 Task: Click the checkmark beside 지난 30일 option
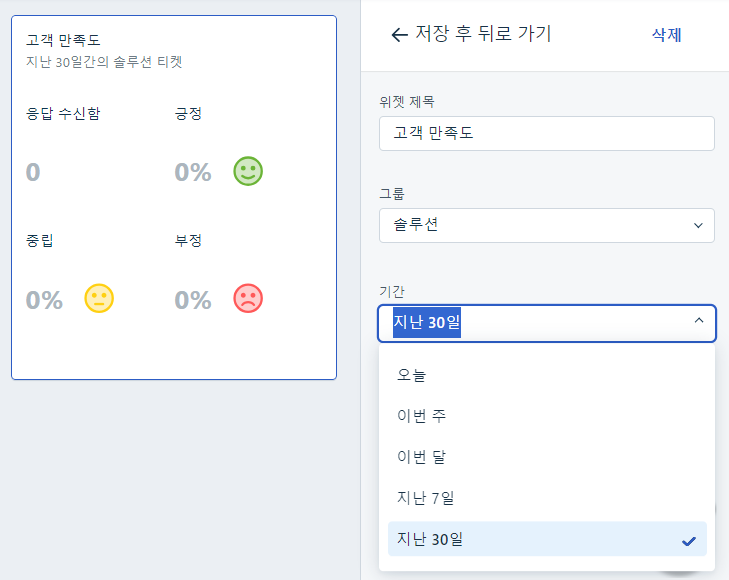pyautogui.click(x=689, y=541)
